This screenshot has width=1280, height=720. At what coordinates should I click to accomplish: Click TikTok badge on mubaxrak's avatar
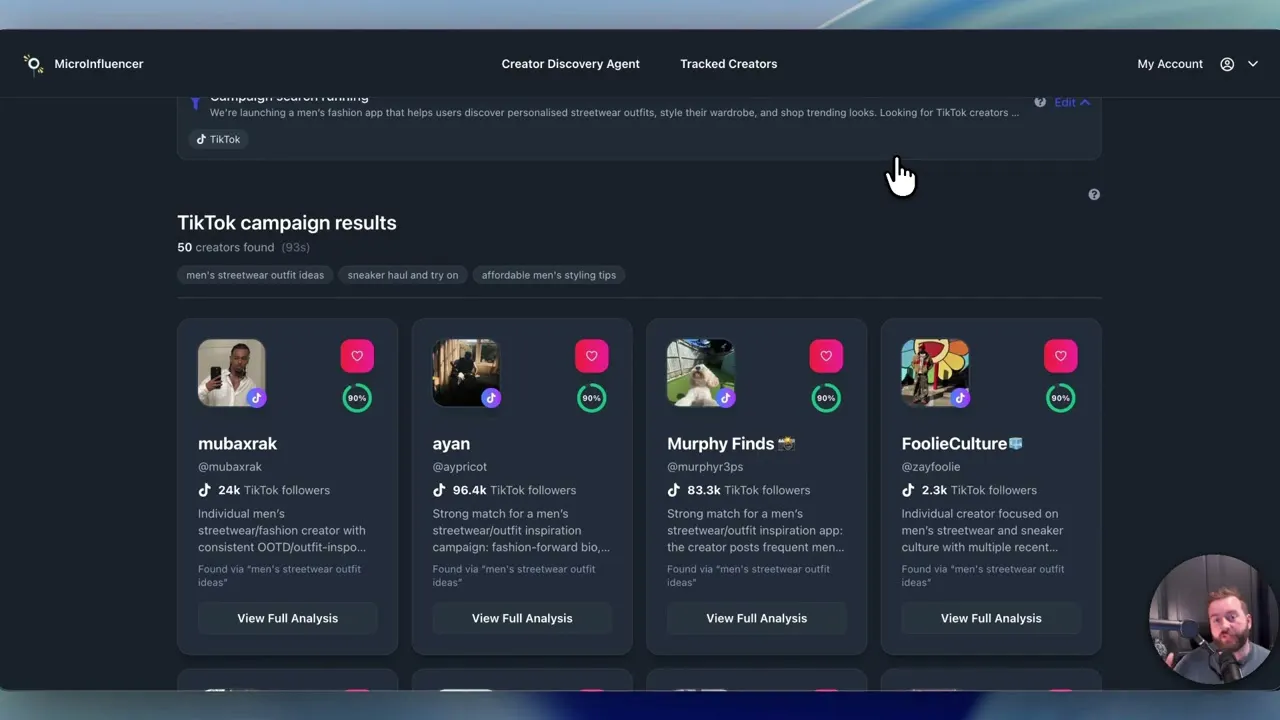257,397
